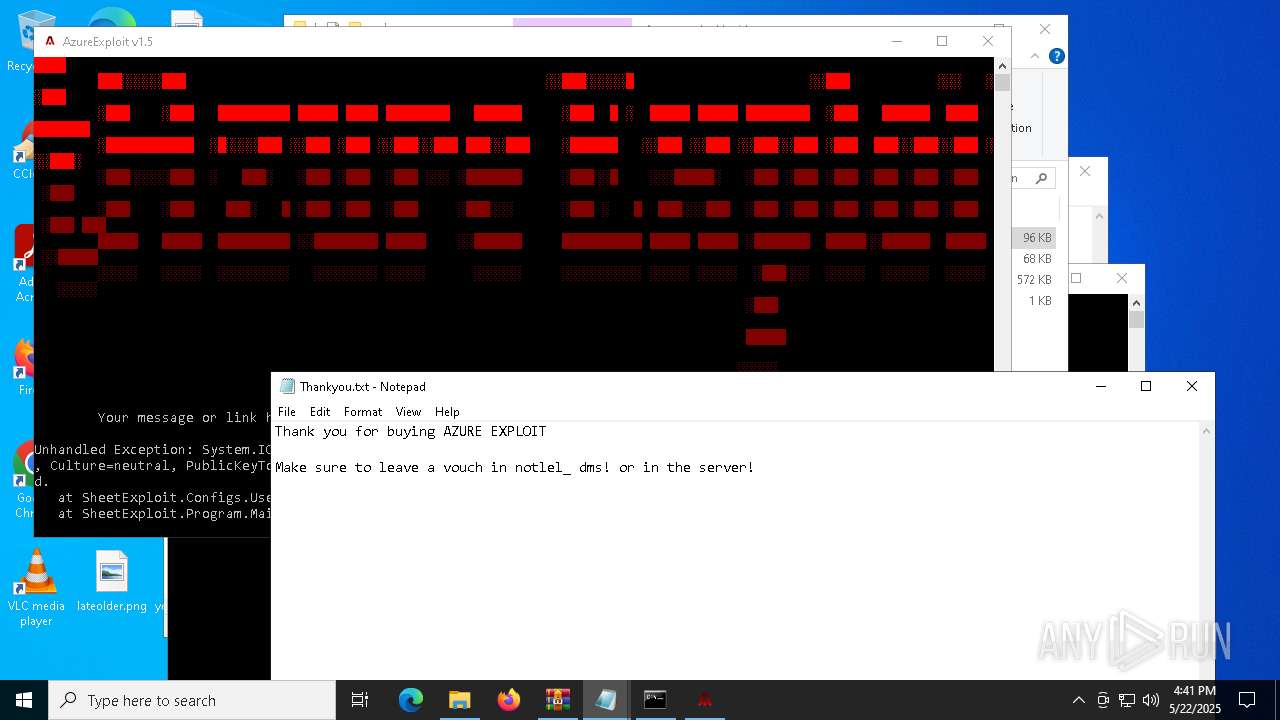Click the Notepad vertical scrollbar up arrow
1280x720 pixels.
click(x=1206, y=431)
